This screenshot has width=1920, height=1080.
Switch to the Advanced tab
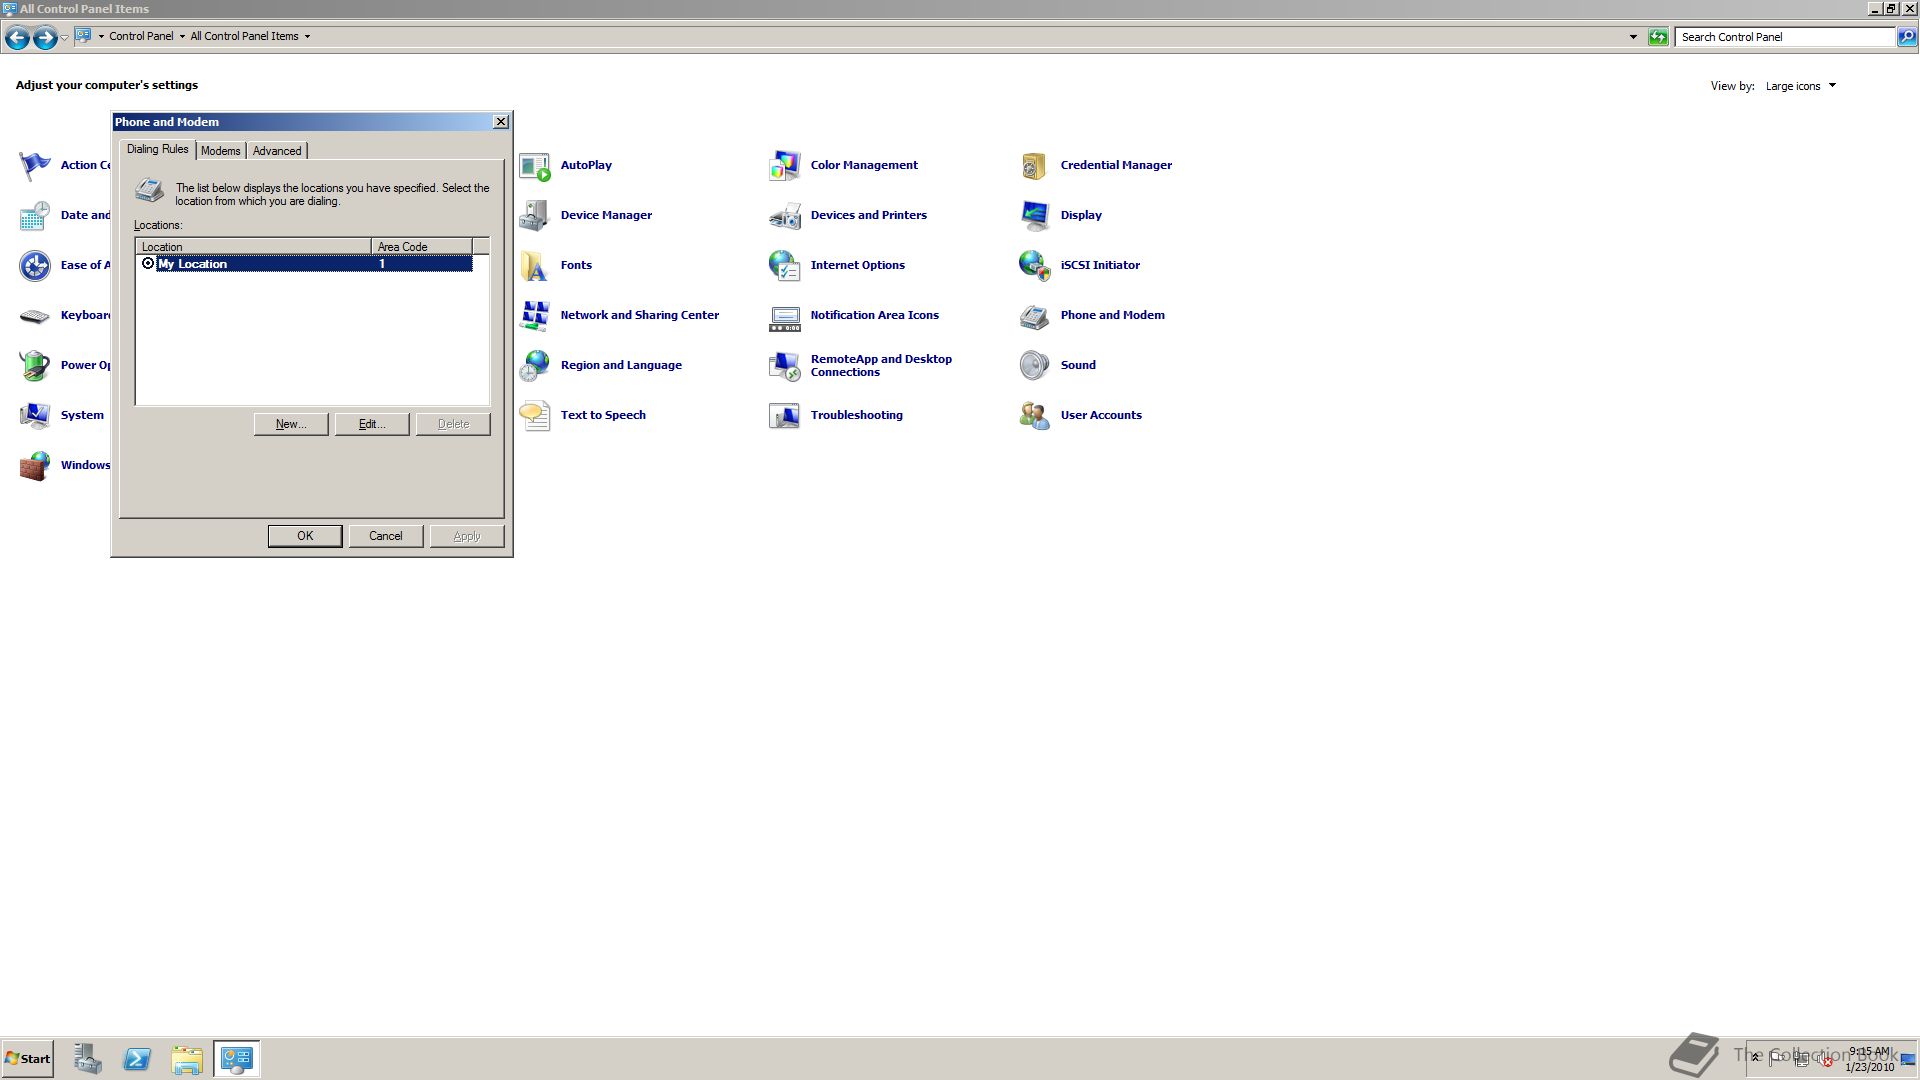(x=277, y=151)
